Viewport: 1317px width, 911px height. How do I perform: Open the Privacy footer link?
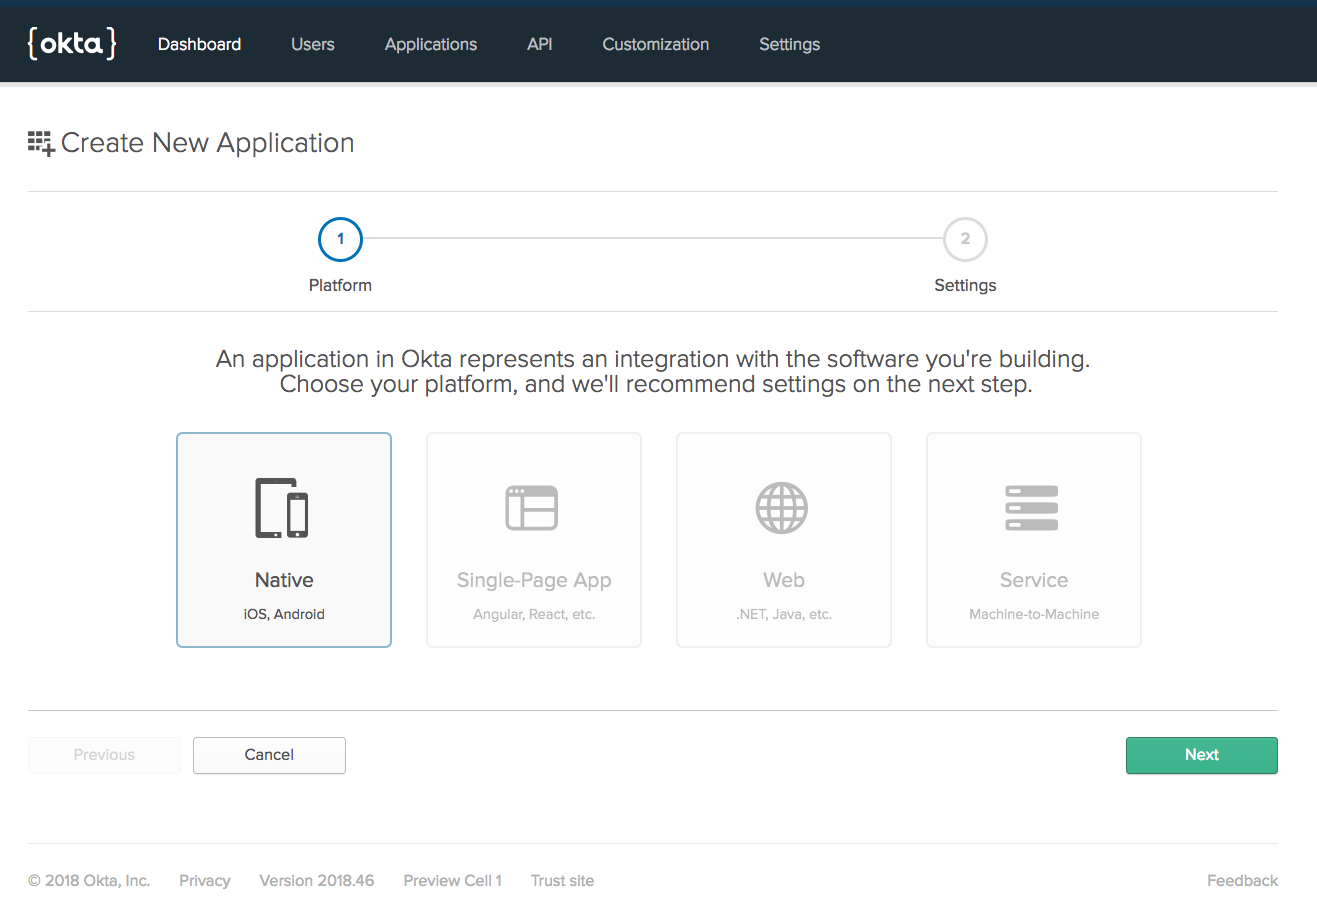pyautogui.click(x=205, y=880)
